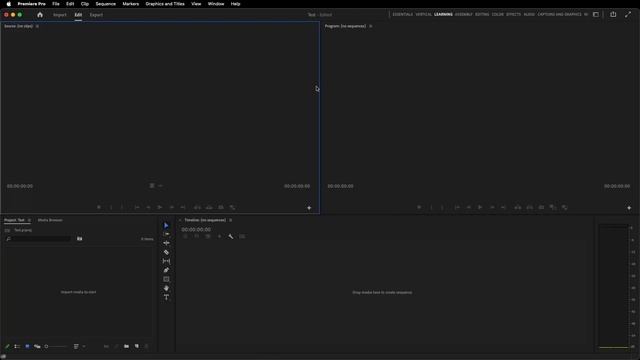Open the Window menu
The width and height of the screenshot is (640, 360).
tap(216, 4)
